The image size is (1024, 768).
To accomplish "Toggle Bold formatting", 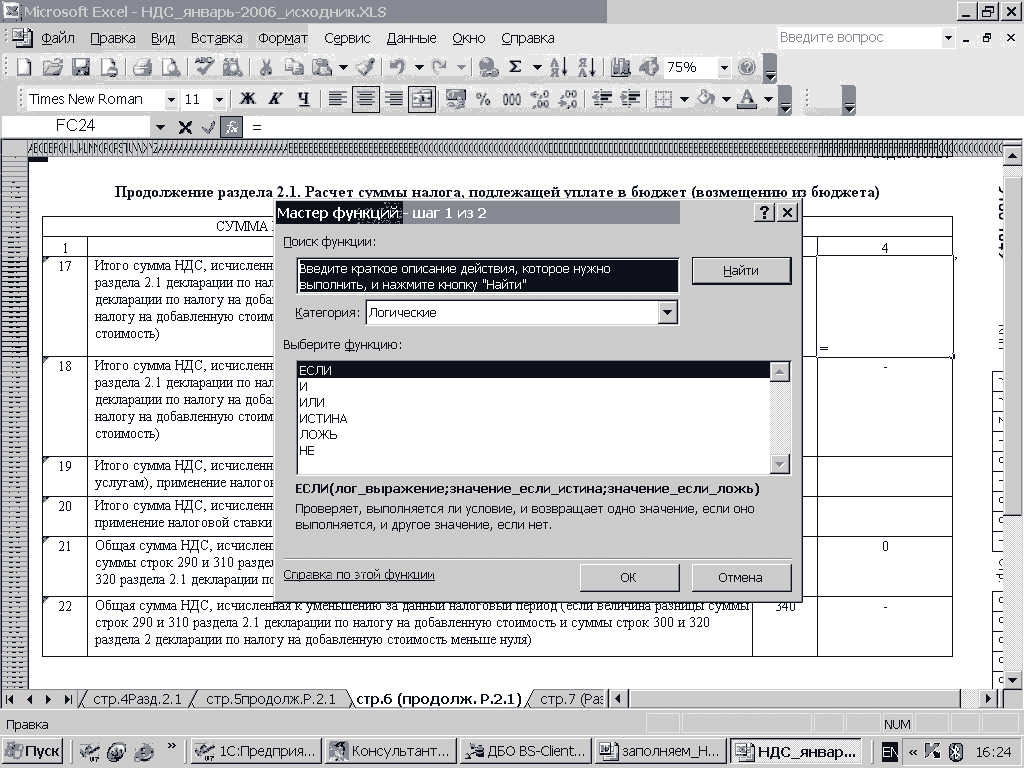I will 247,99.
